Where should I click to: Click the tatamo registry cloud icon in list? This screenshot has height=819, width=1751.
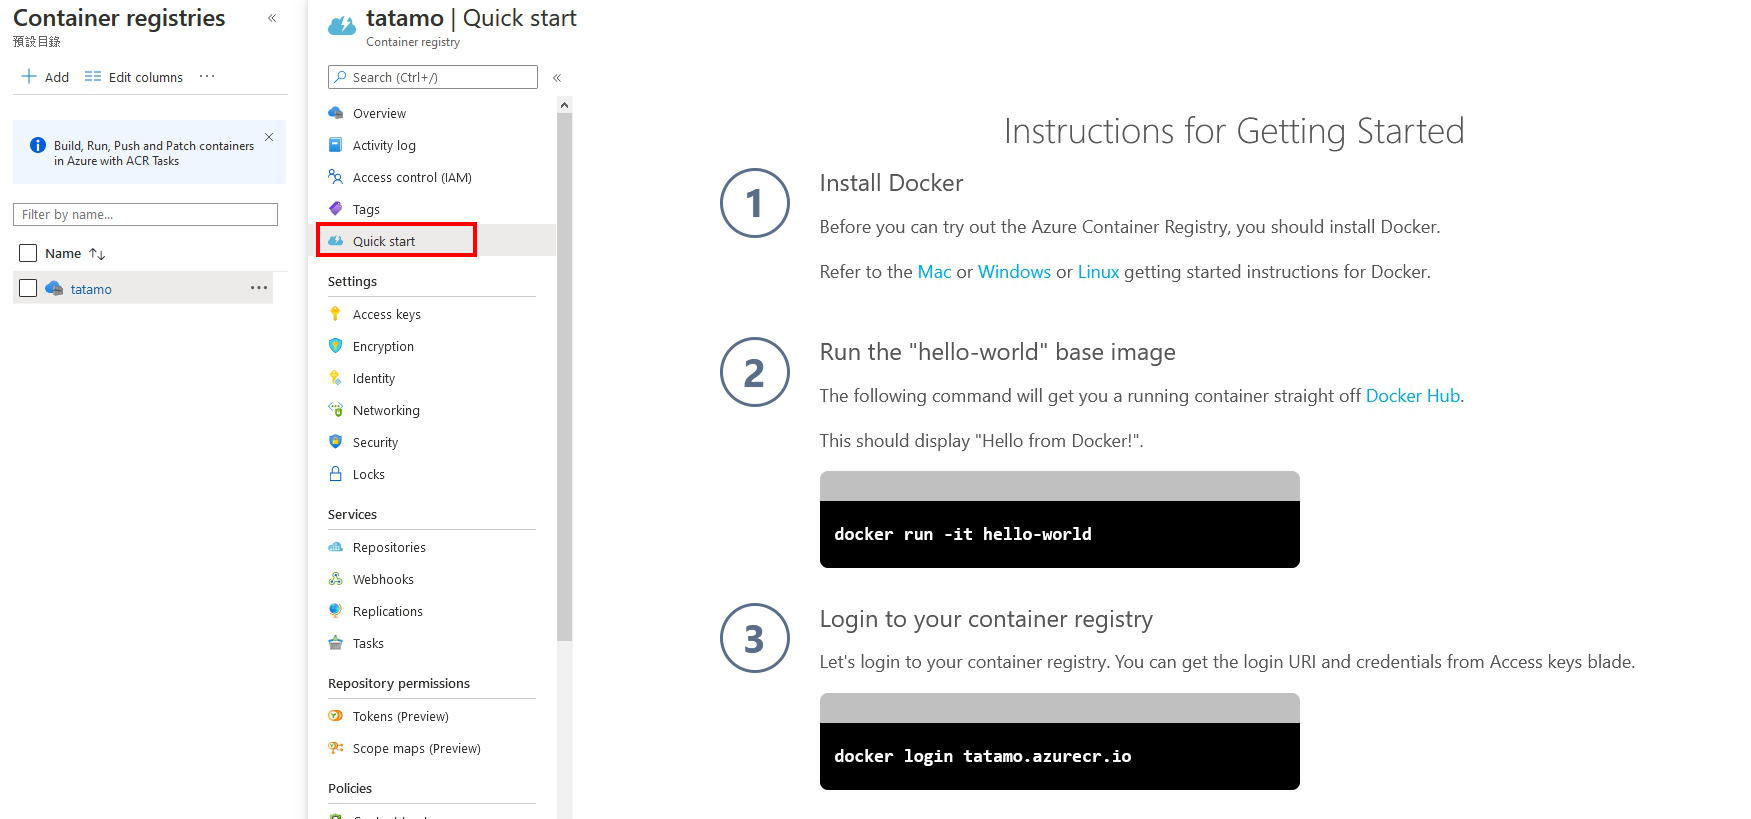pyautogui.click(x=54, y=288)
